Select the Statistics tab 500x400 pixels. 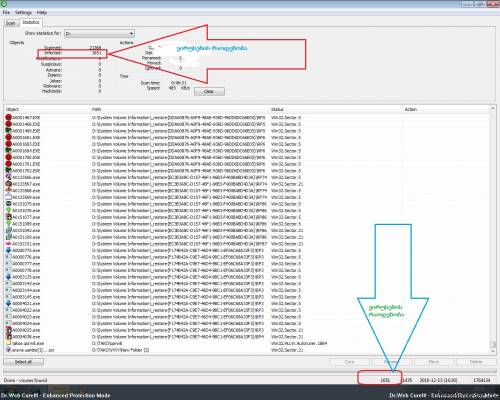[31, 22]
